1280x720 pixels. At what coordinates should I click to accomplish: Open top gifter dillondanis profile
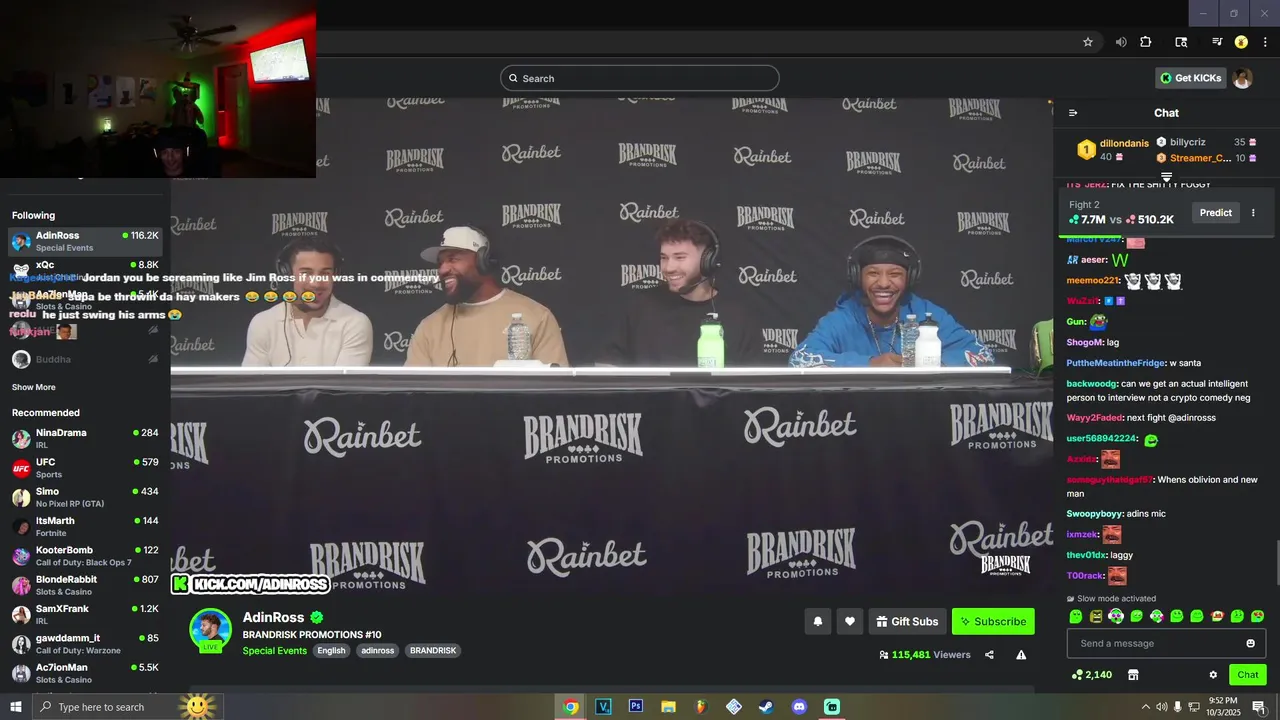1124,143
